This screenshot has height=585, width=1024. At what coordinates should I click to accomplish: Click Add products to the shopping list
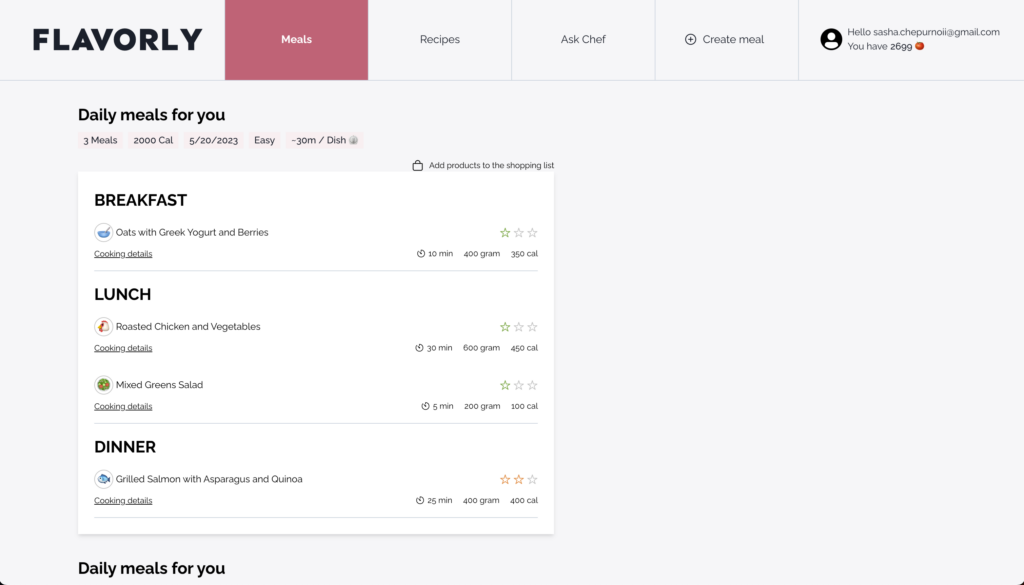click(491, 165)
